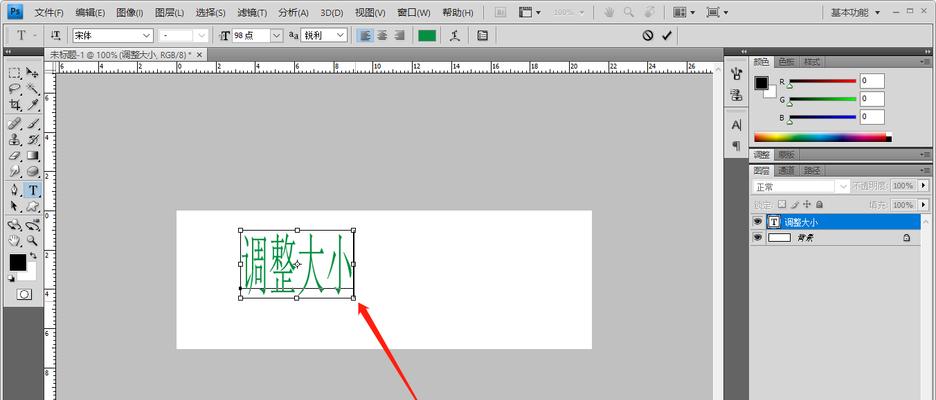Open the Type tool preset picker
The width and height of the screenshot is (936, 400).
click(x=24, y=36)
